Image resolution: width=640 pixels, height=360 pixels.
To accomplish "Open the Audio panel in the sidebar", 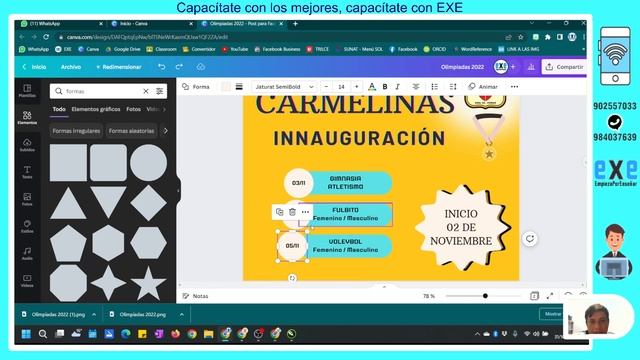I will [27, 253].
